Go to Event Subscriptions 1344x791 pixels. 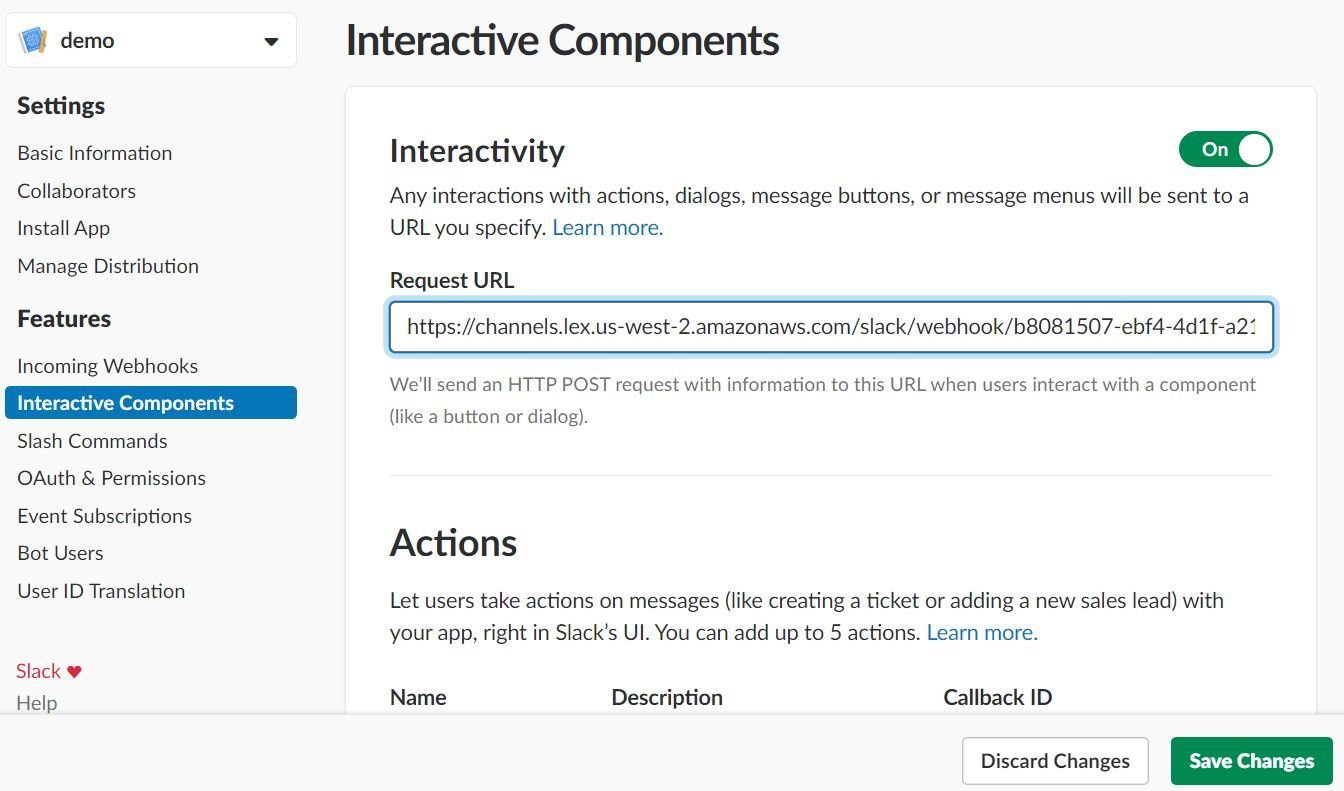point(104,516)
